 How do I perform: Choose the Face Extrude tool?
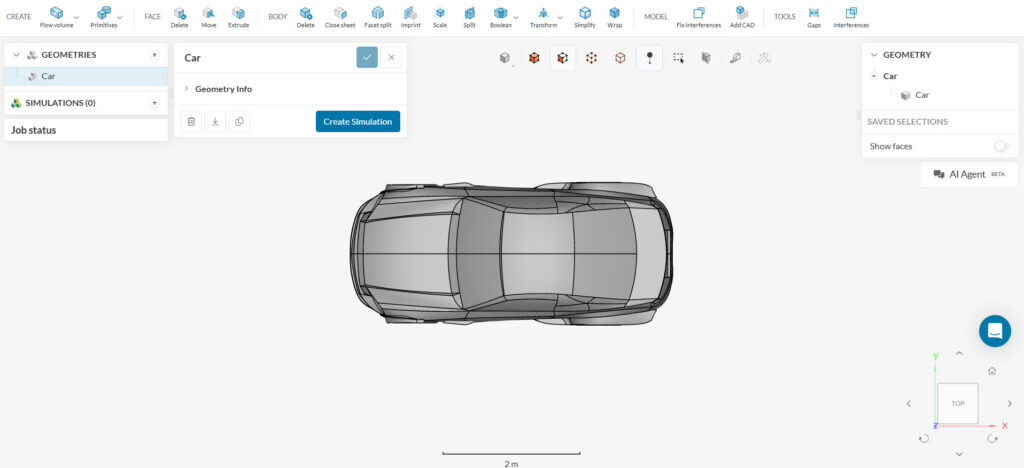[238, 17]
